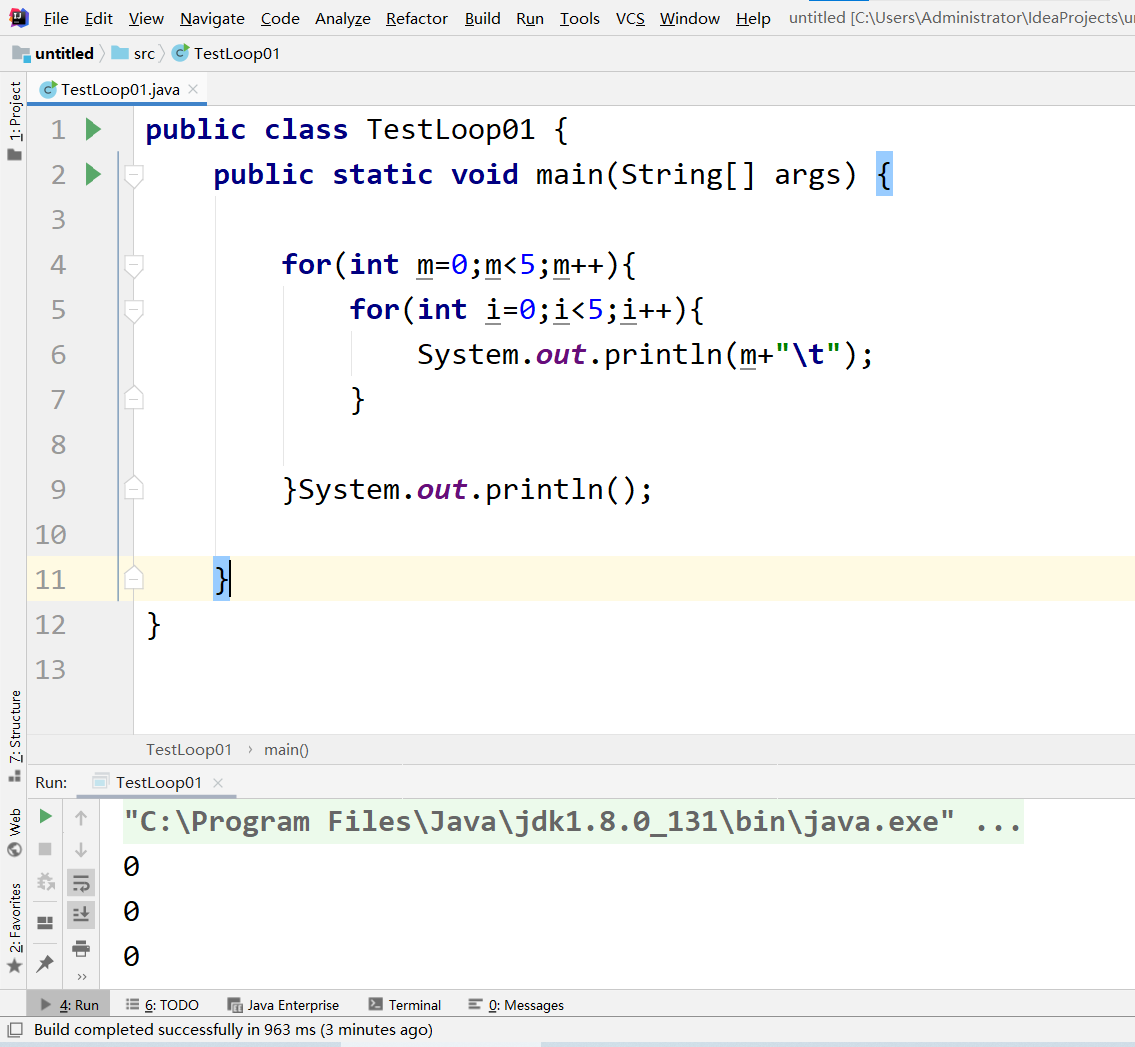Open the Java Enterprise tool window
The width and height of the screenshot is (1135, 1047).
[283, 1004]
